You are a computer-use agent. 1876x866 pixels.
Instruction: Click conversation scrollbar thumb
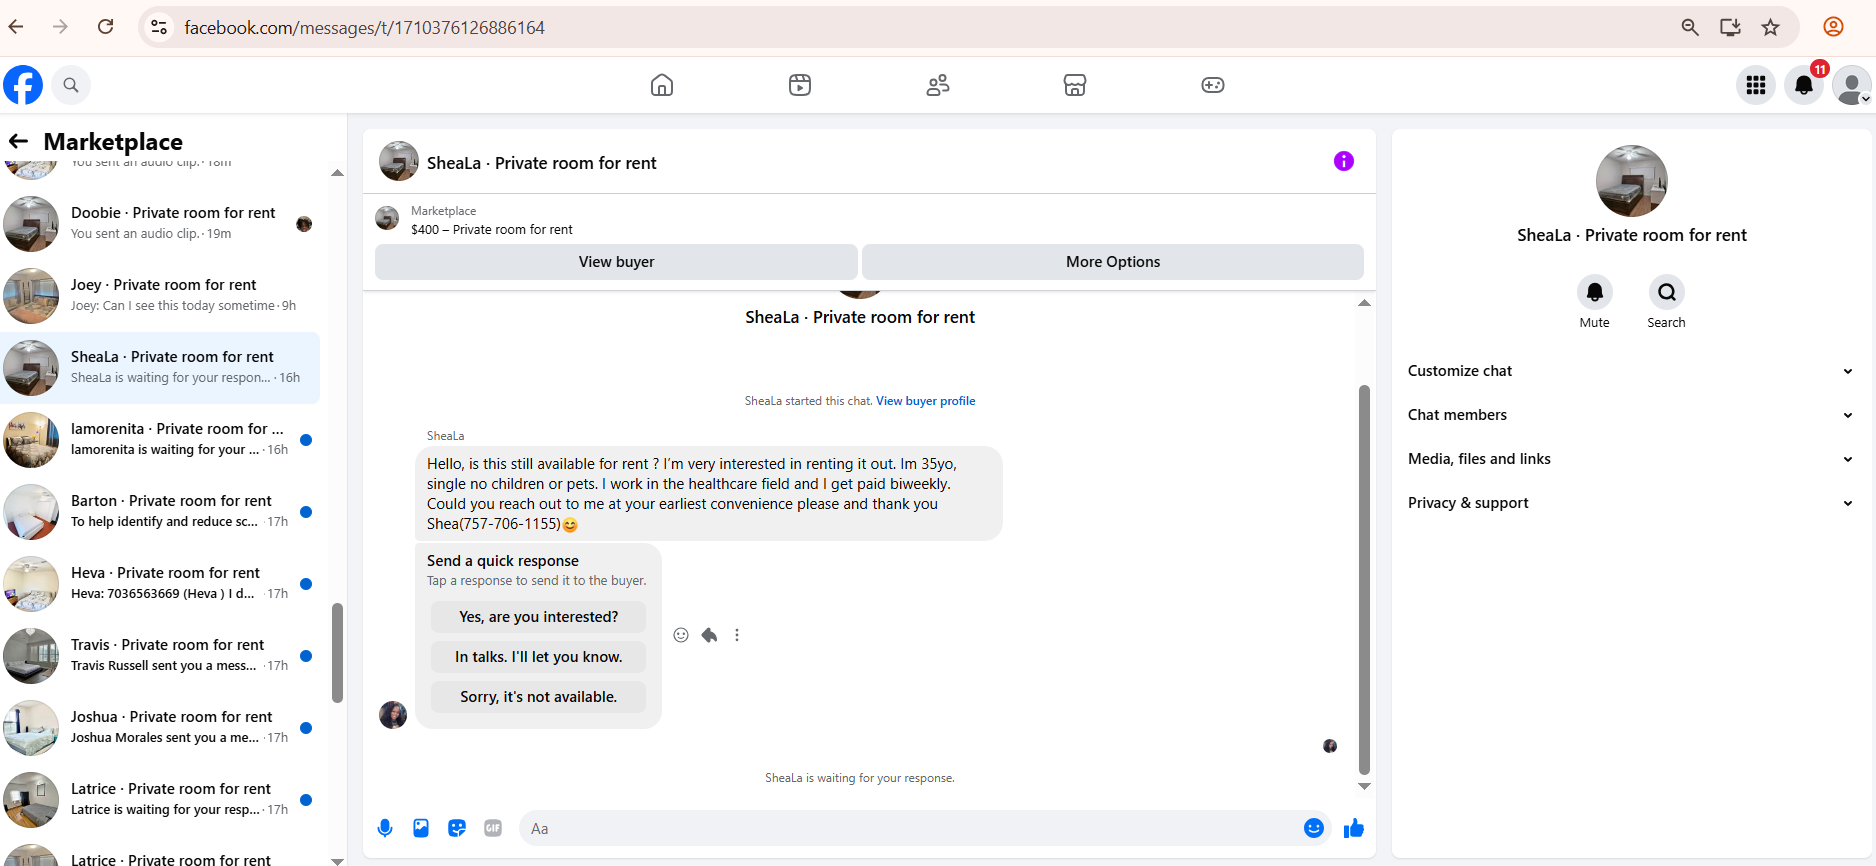1364,580
